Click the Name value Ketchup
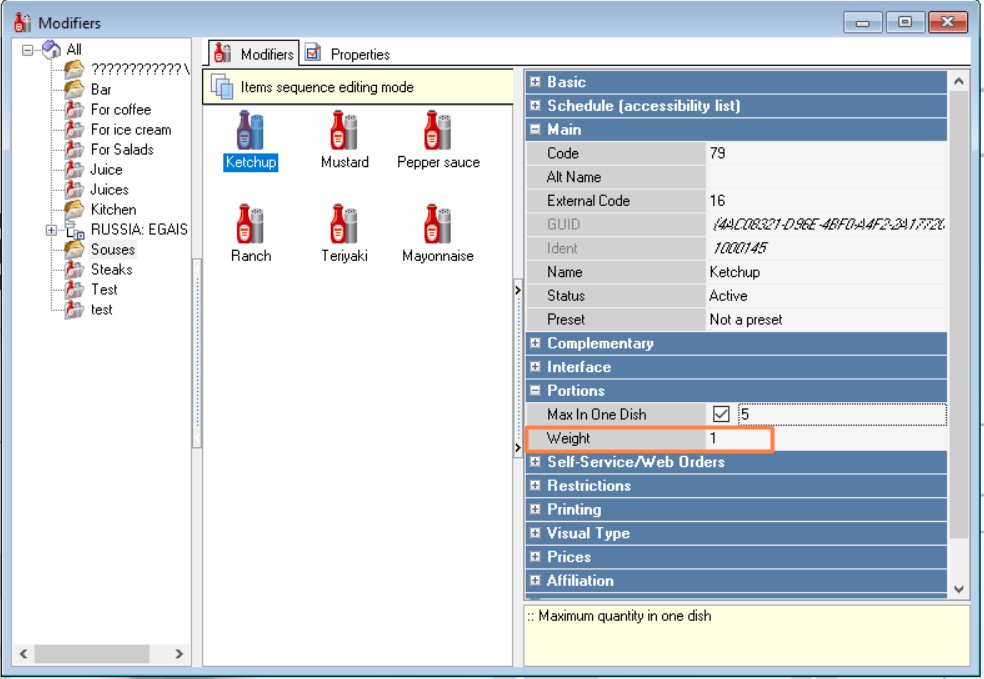The image size is (984, 679). click(x=734, y=272)
